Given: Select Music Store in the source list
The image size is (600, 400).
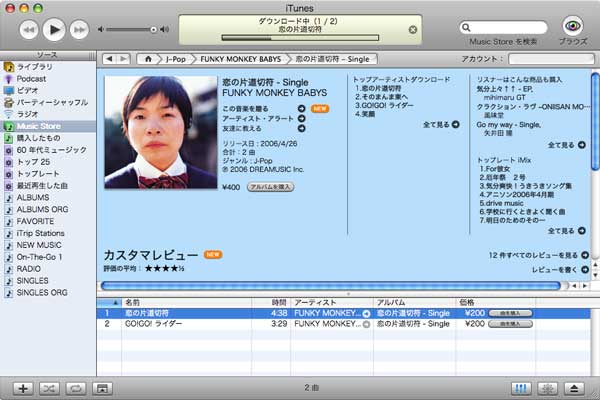Looking at the screenshot, I should 48,126.
